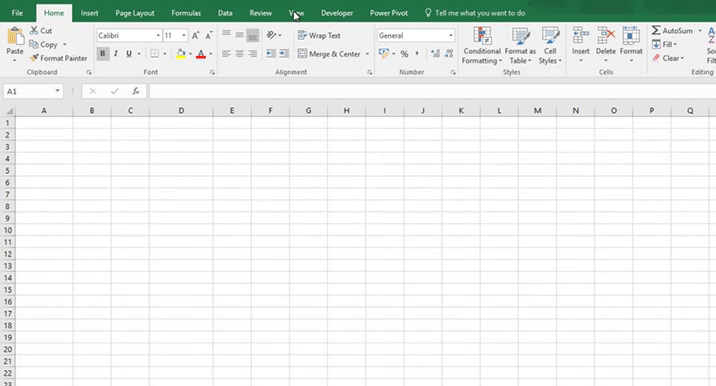Apply Accounting Number Format icon
The height and width of the screenshot is (386, 716).
[x=384, y=53]
